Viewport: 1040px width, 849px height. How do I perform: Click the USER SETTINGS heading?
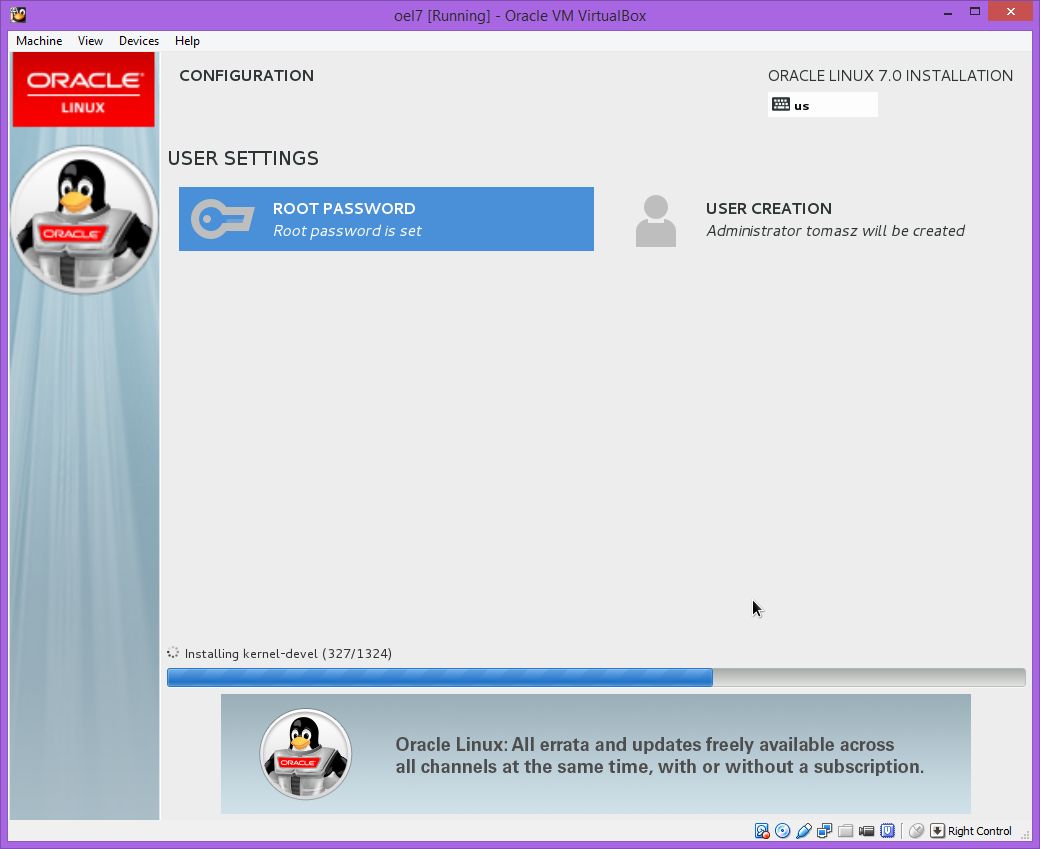[x=243, y=158]
